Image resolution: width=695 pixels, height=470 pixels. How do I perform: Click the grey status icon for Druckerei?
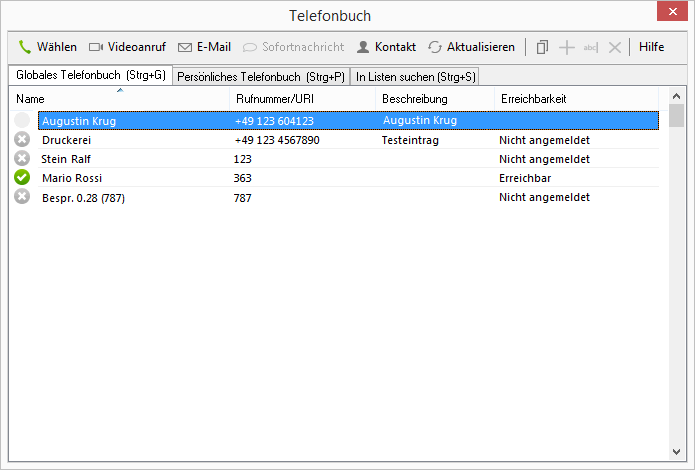22,140
